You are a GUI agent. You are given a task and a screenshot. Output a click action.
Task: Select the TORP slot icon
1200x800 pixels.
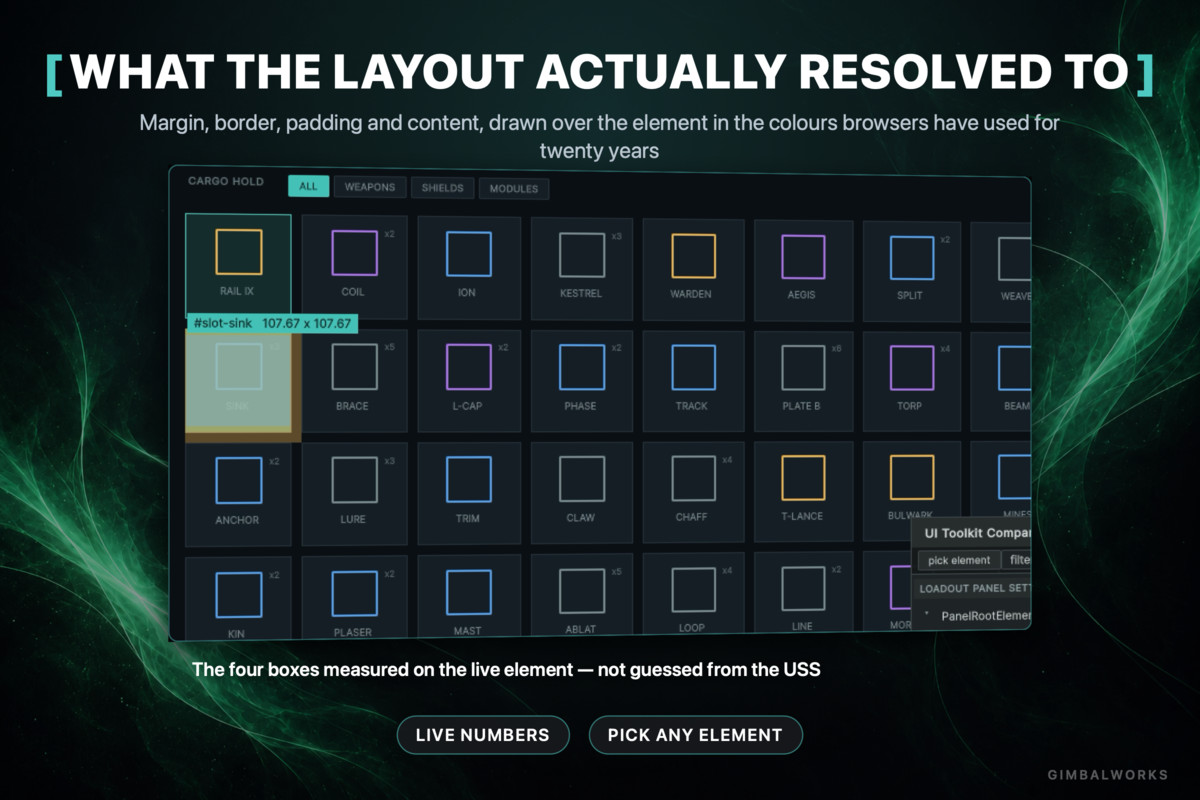tap(912, 368)
